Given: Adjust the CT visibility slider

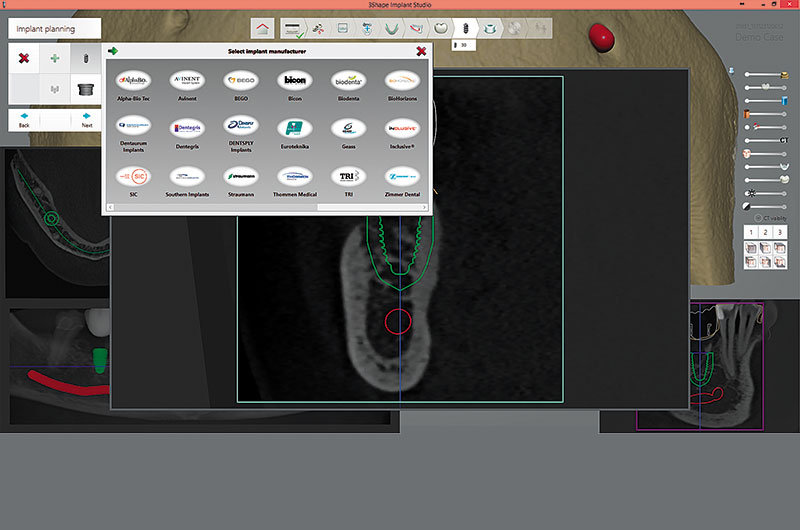Looking at the screenshot, I should pos(766,140).
